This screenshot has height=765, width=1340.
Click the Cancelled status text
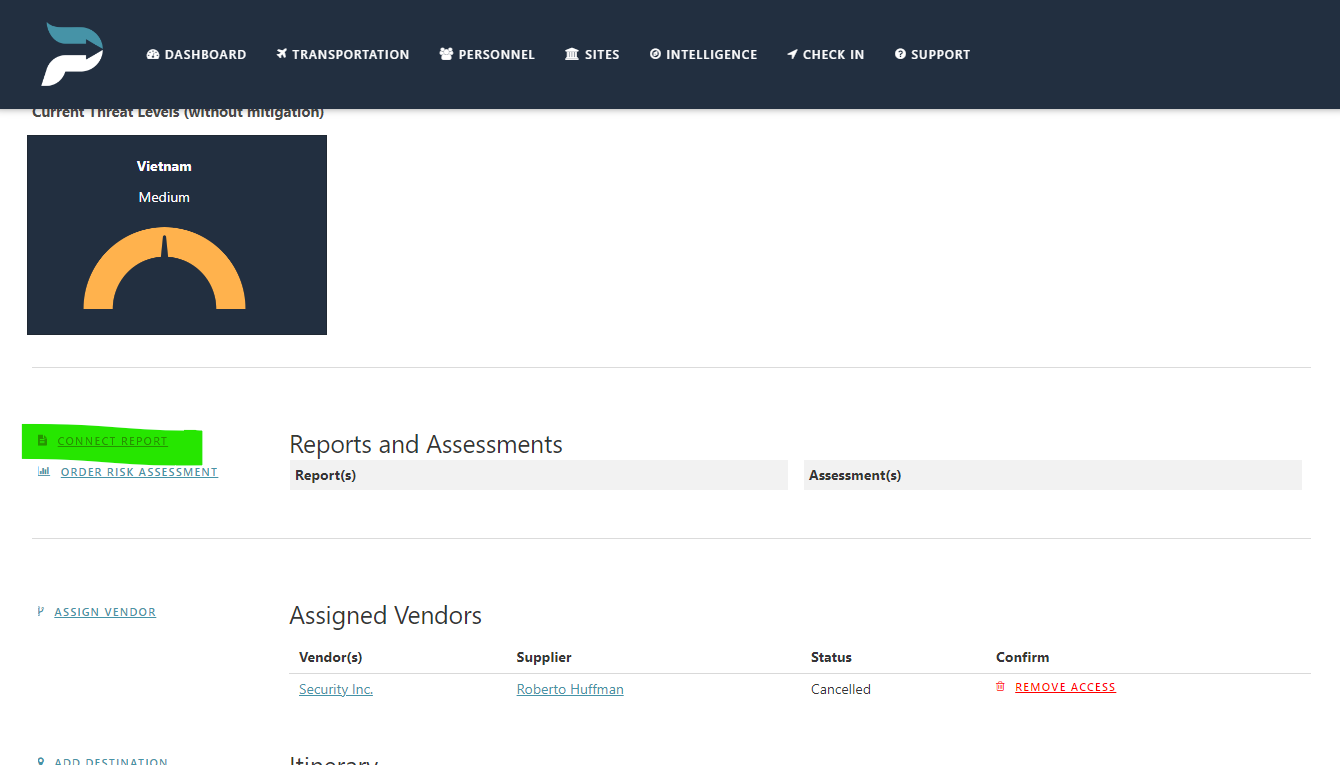(x=841, y=689)
